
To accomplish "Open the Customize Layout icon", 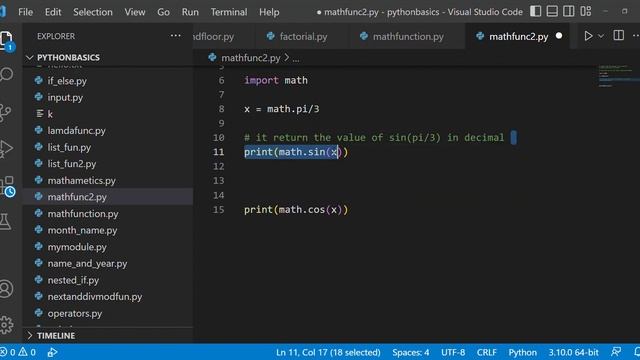I will [x=586, y=11].
